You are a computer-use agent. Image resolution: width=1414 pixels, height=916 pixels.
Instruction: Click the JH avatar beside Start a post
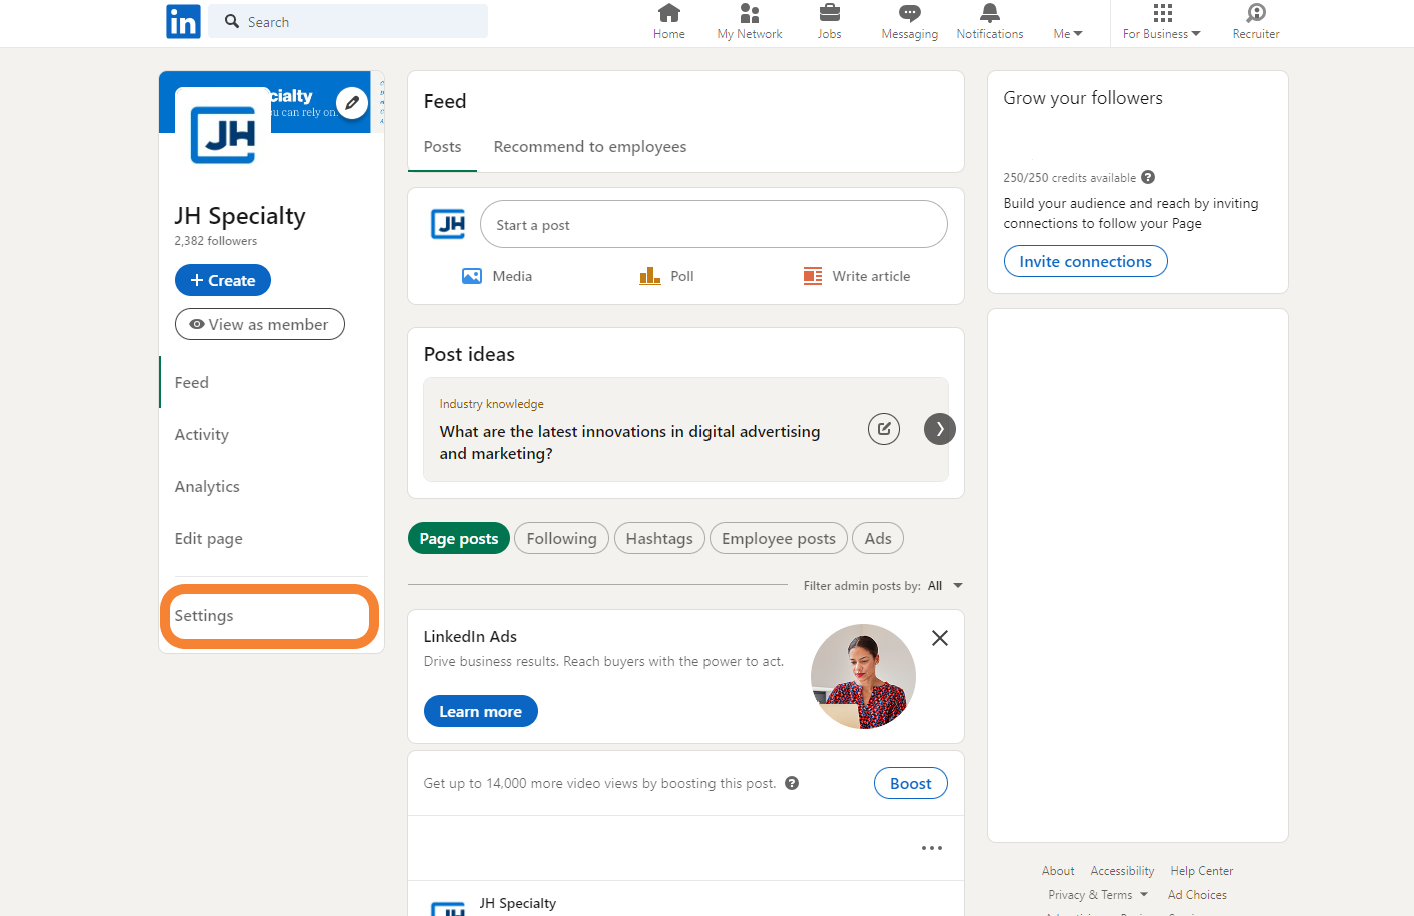pyautogui.click(x=448, y=224)
